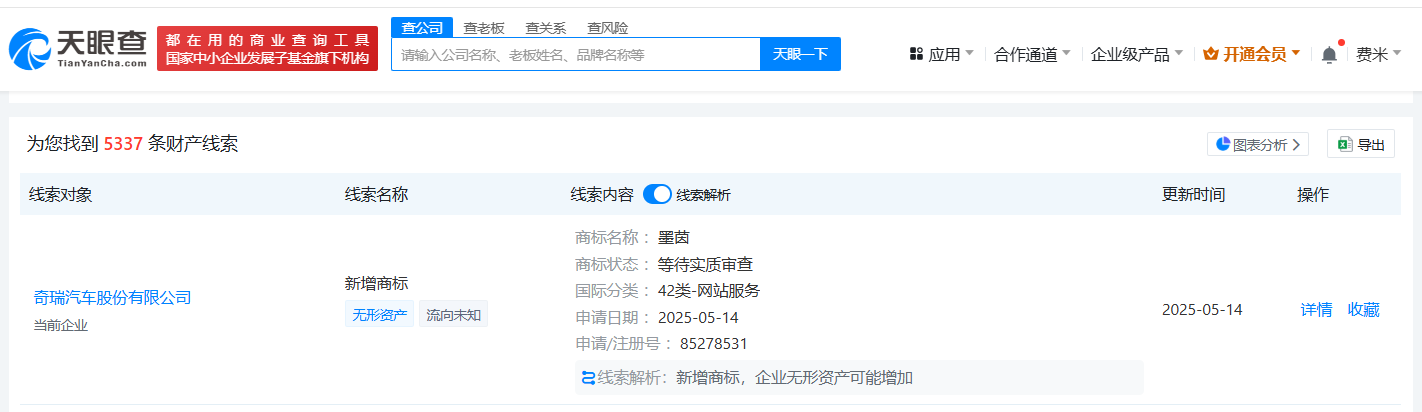
Task: Toggle the 线索解析 switch off
Action: pos(656,195)
